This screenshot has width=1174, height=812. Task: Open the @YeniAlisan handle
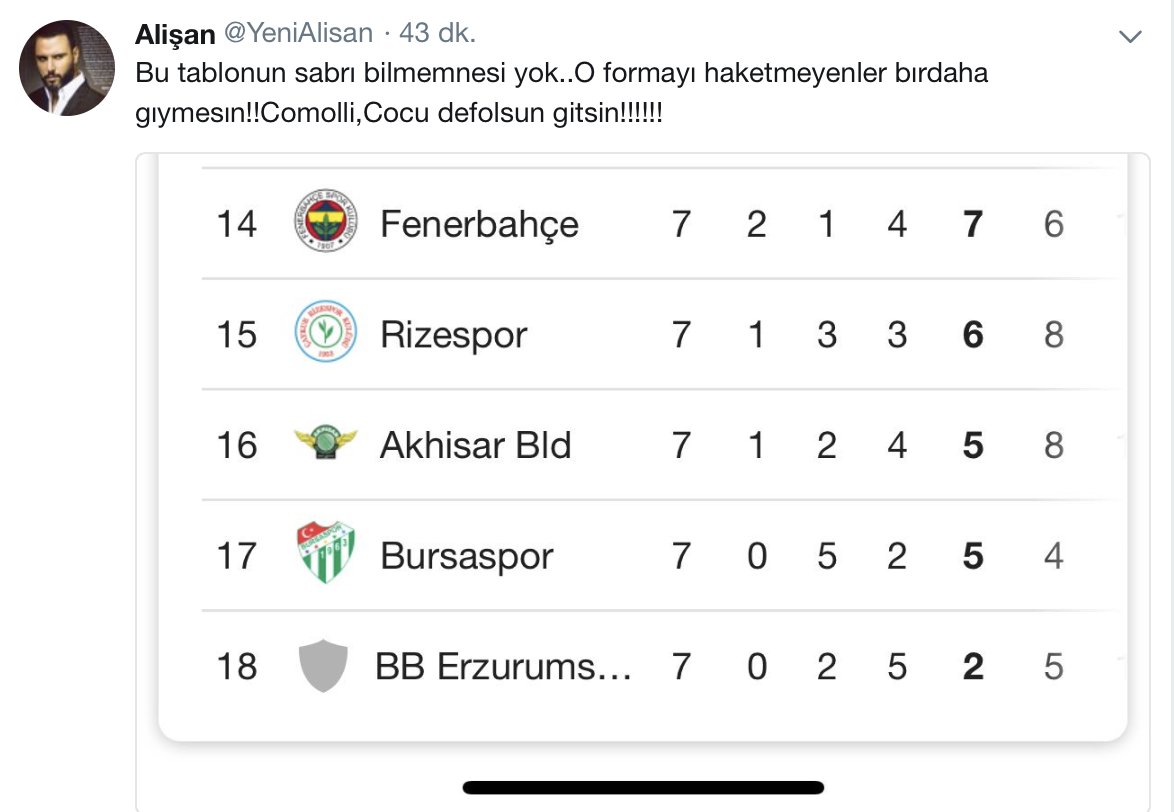298,34
